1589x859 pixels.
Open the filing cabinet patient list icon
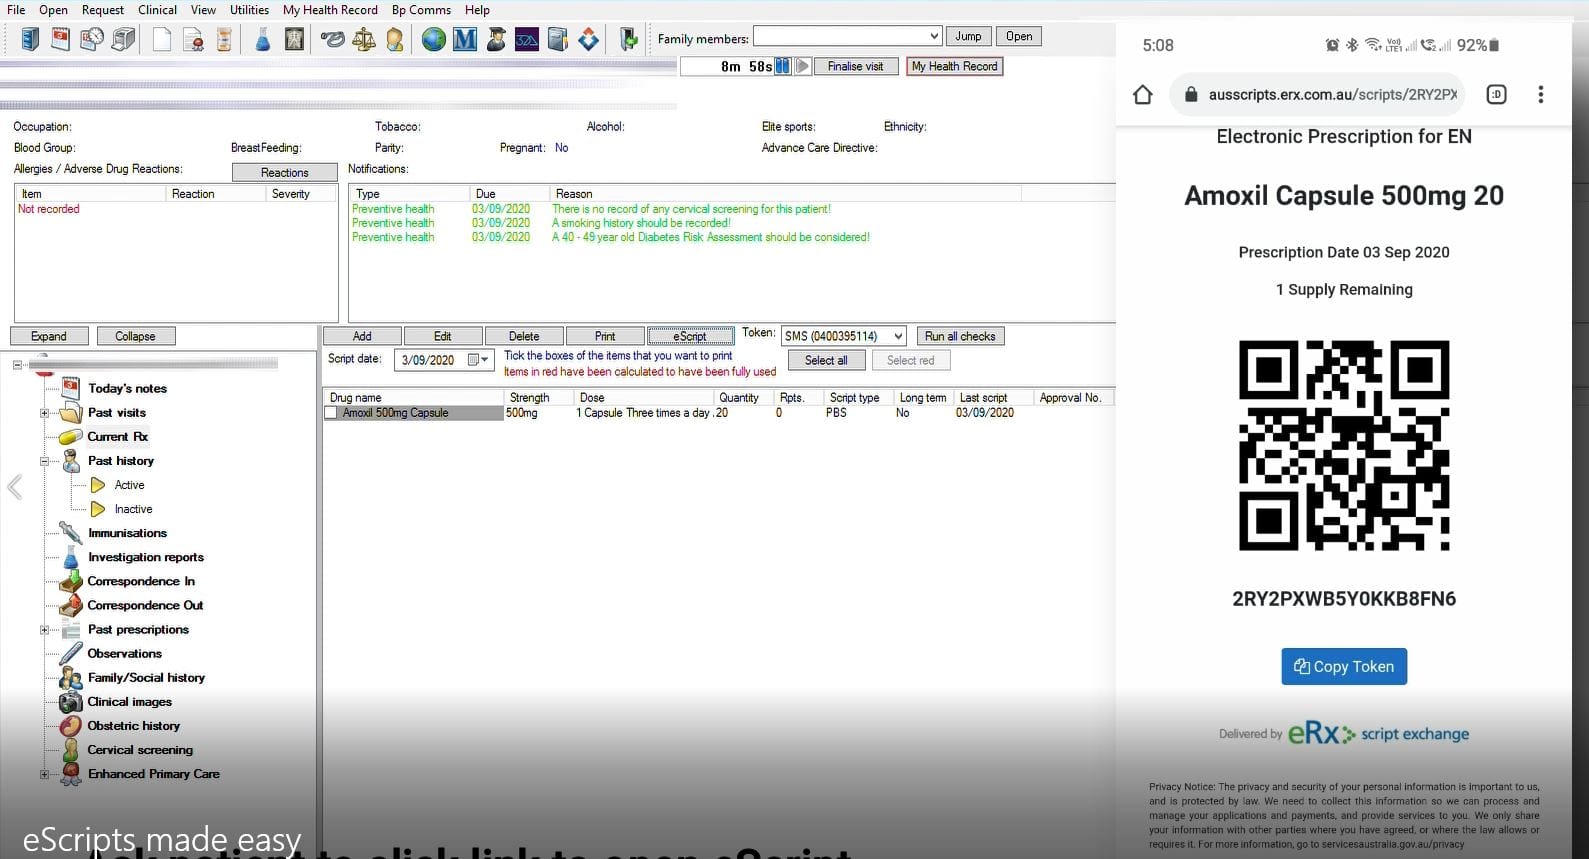pyautogui.click(x=30, y=39)
